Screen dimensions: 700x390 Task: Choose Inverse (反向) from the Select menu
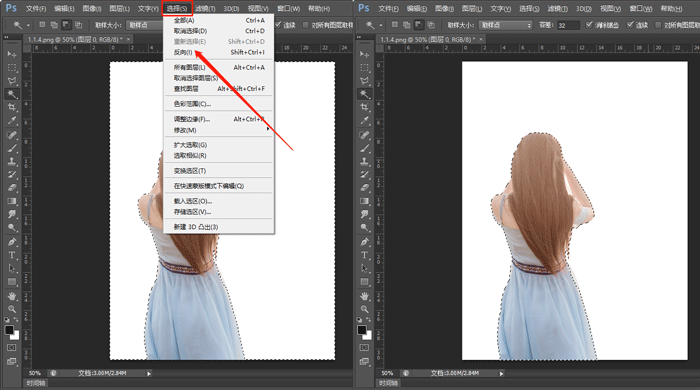pos(218,52)
